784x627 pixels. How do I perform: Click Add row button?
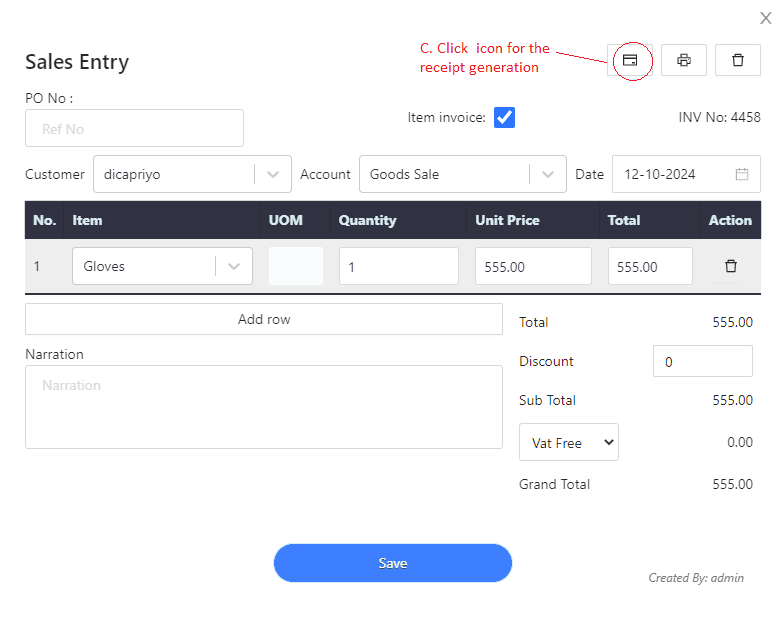click(264, 319)
